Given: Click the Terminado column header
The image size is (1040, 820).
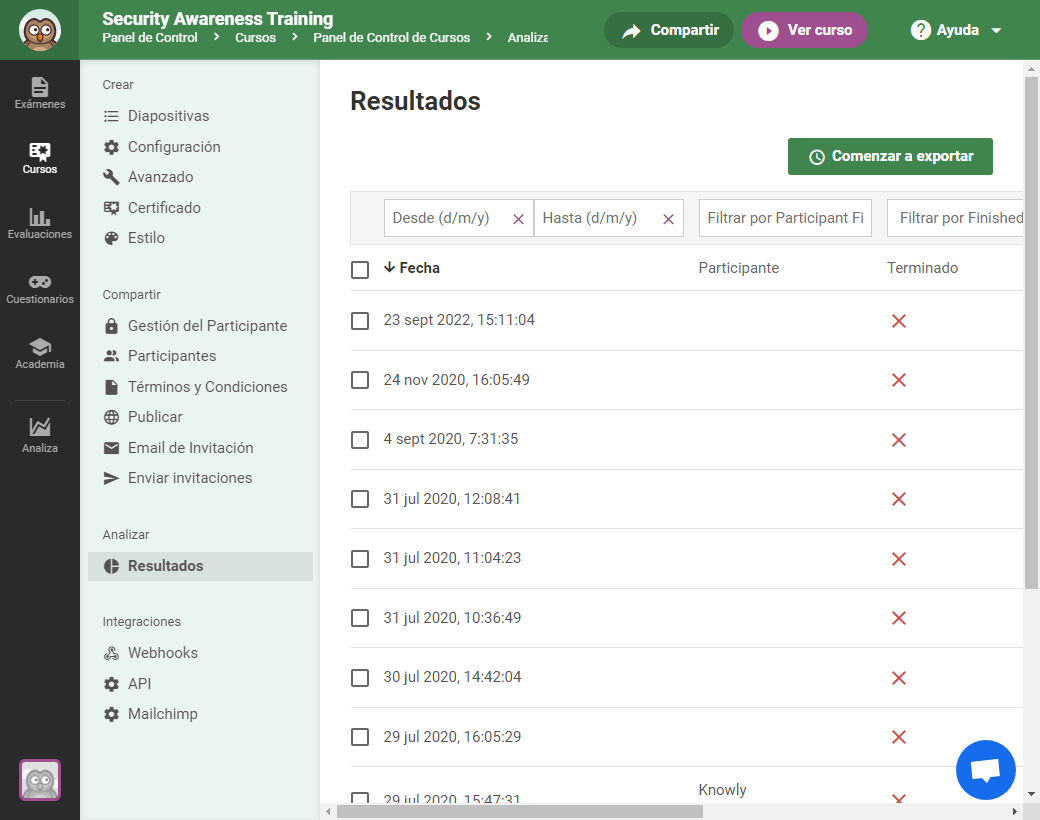Looking at the screenshot, I should [923, 268].
